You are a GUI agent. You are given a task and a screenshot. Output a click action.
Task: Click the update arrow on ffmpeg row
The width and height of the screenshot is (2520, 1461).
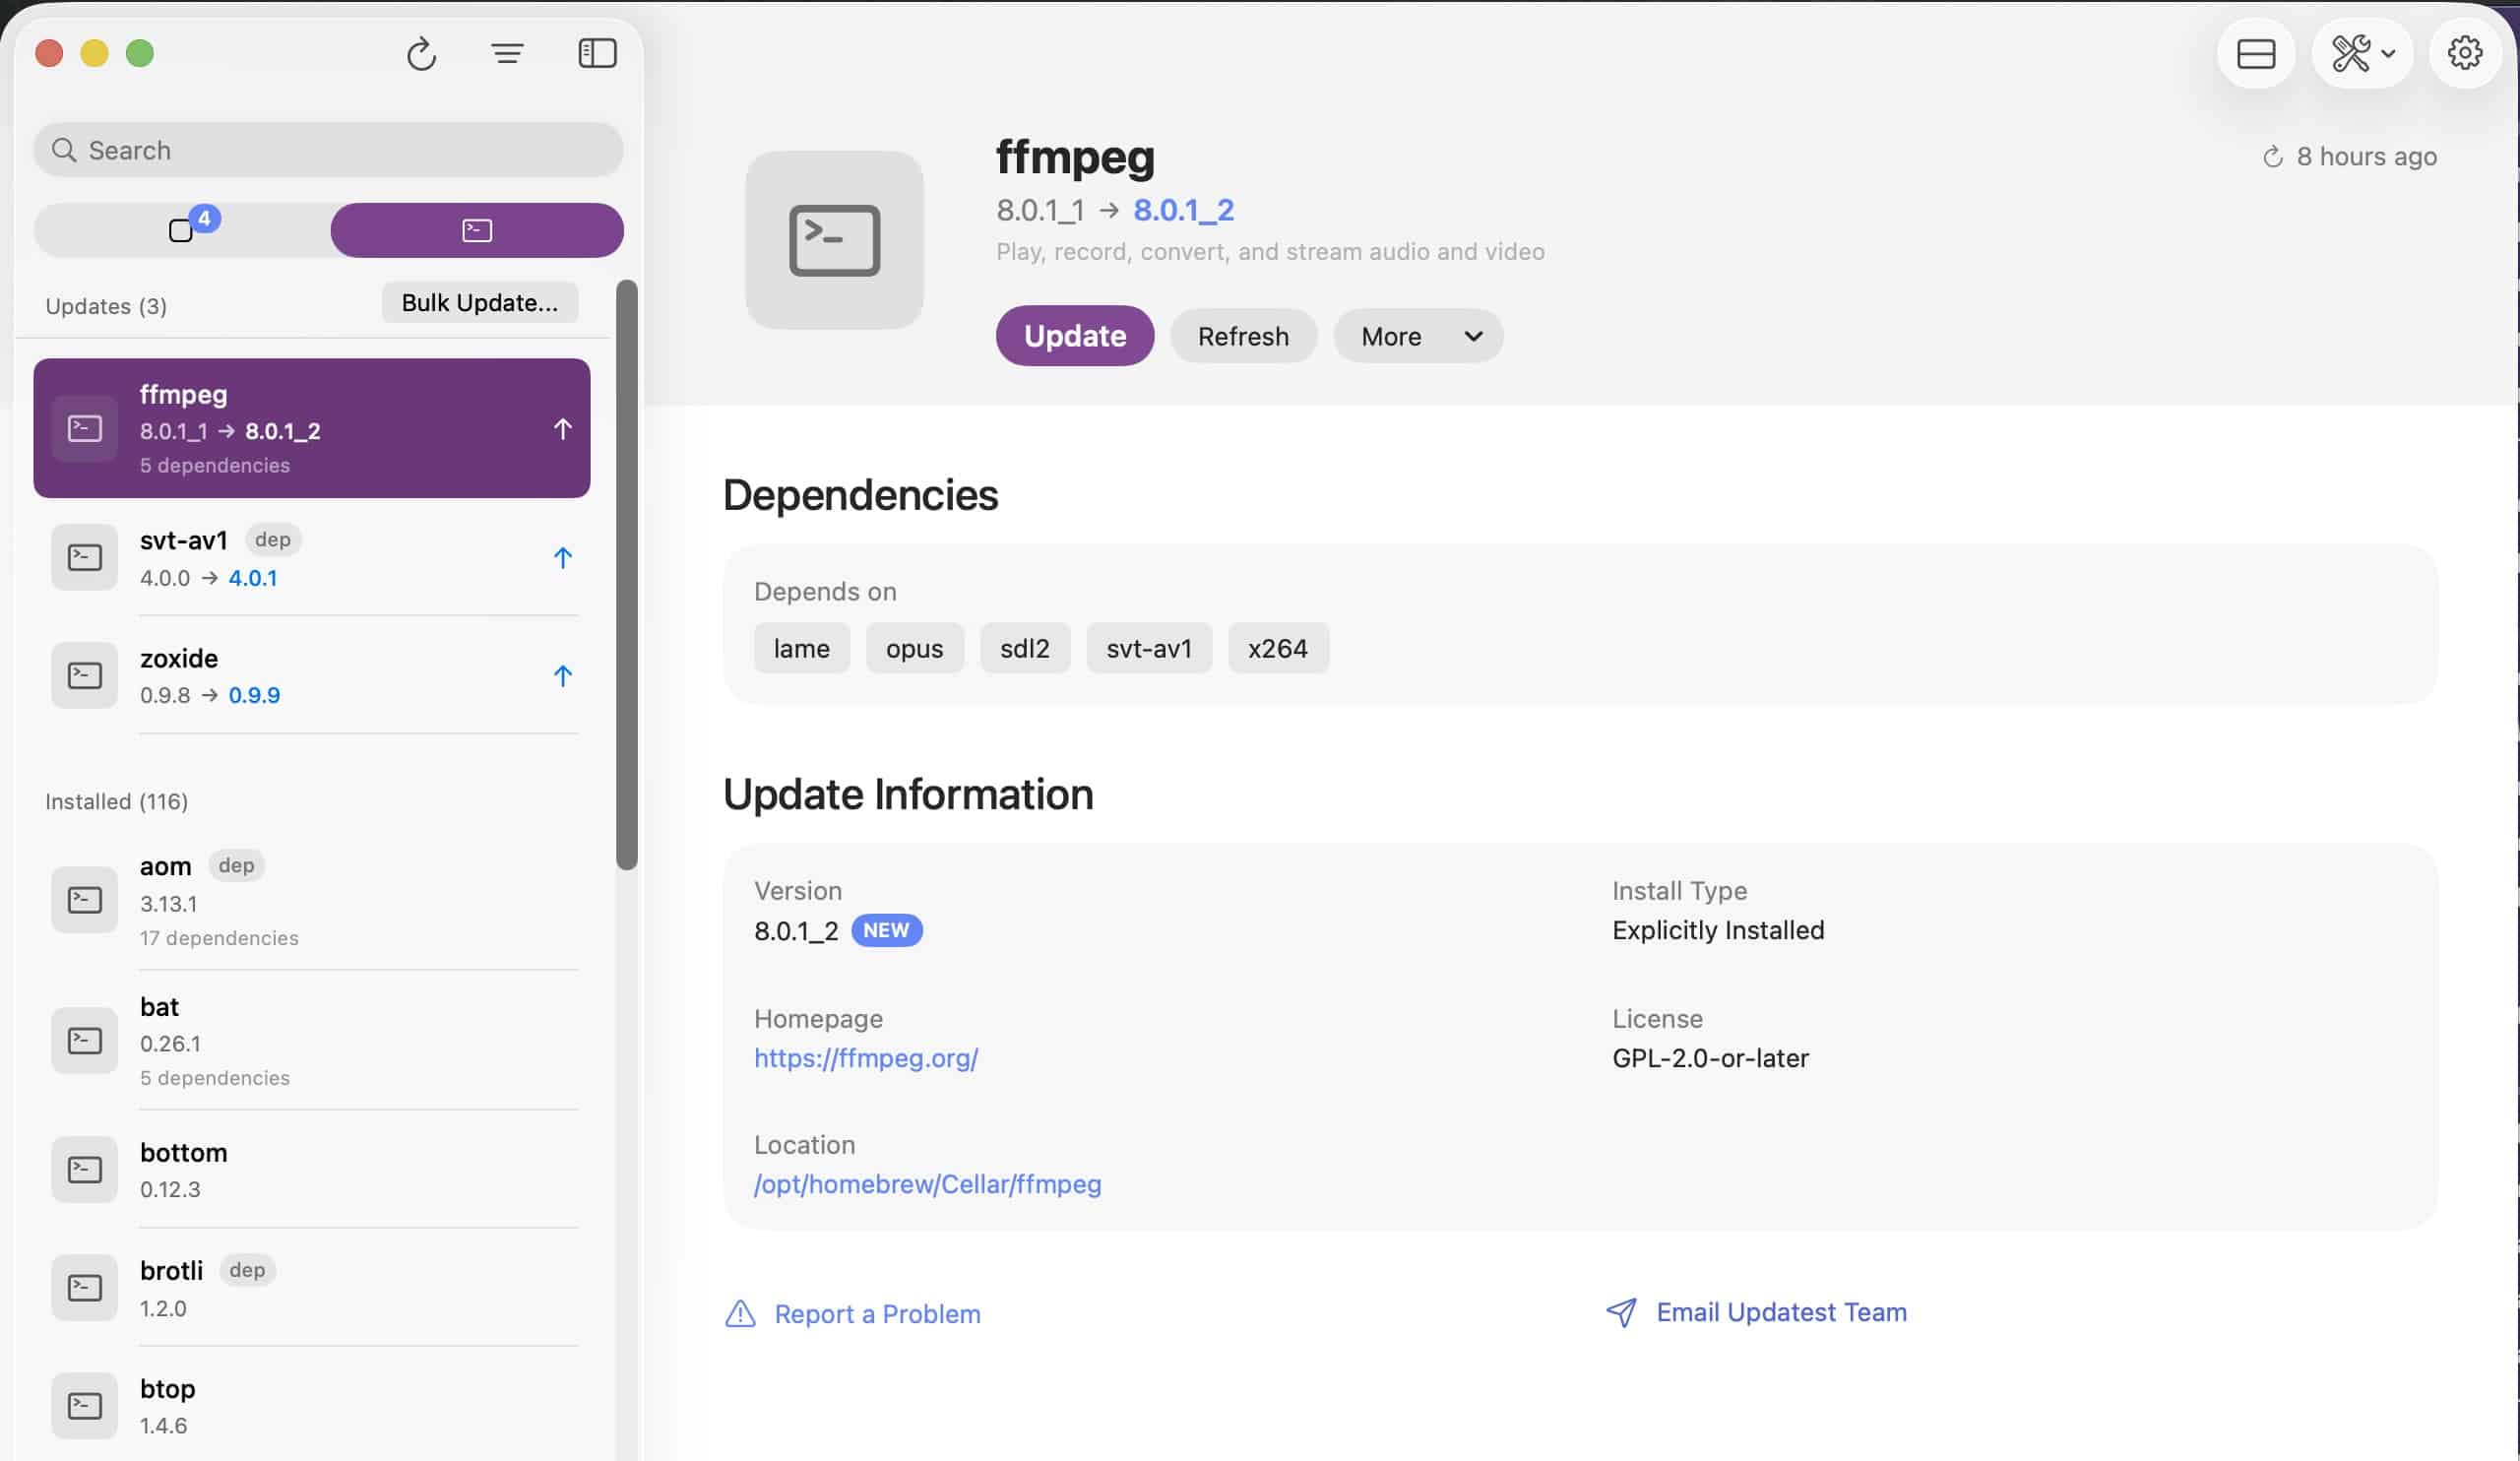pyautogui.click(x=563, y=429)
